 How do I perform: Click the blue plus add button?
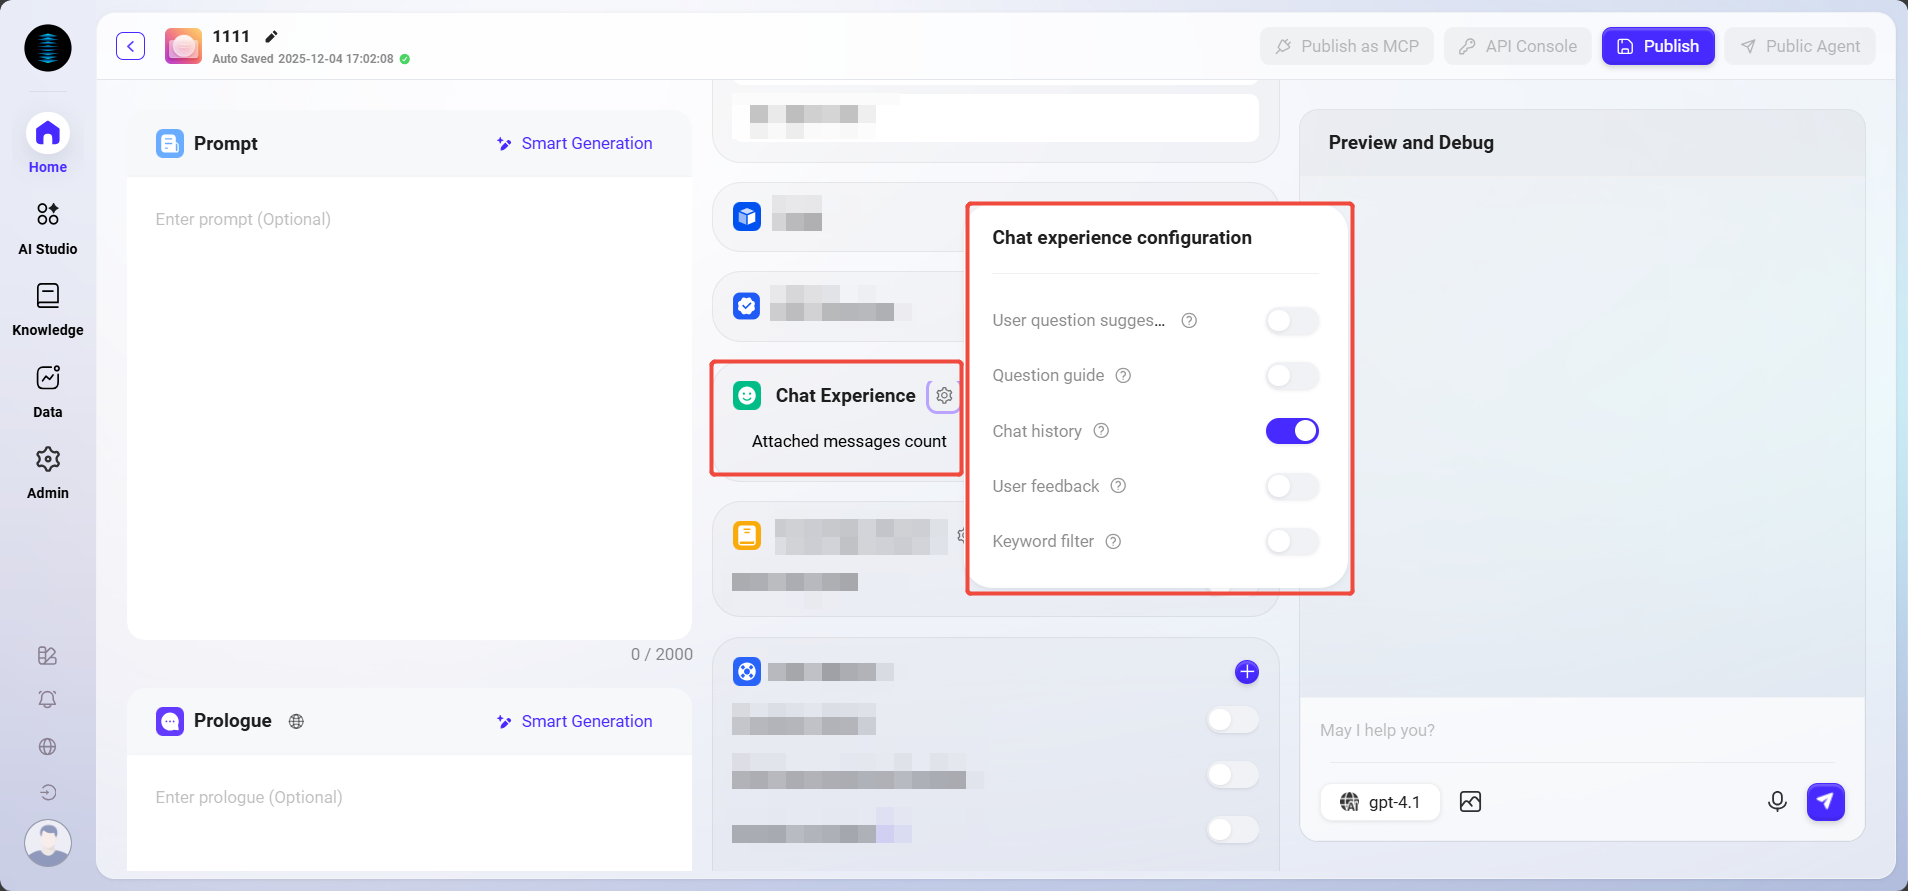click(1246, 672)
